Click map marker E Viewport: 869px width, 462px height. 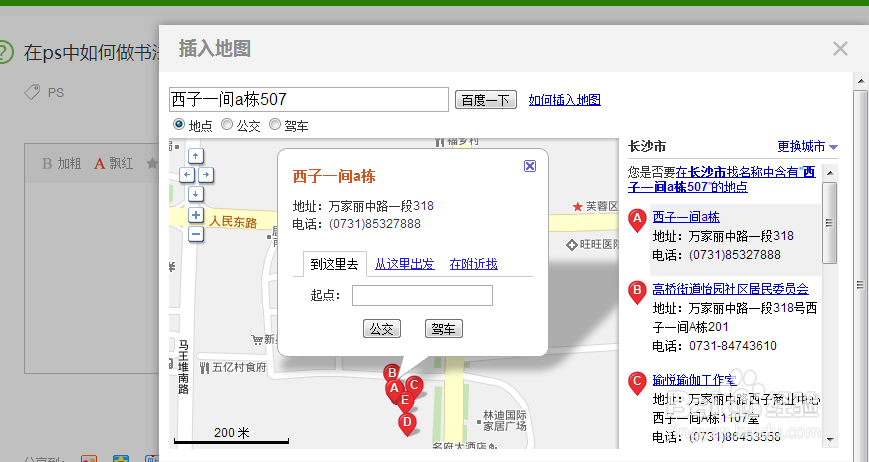coord(405,401)
